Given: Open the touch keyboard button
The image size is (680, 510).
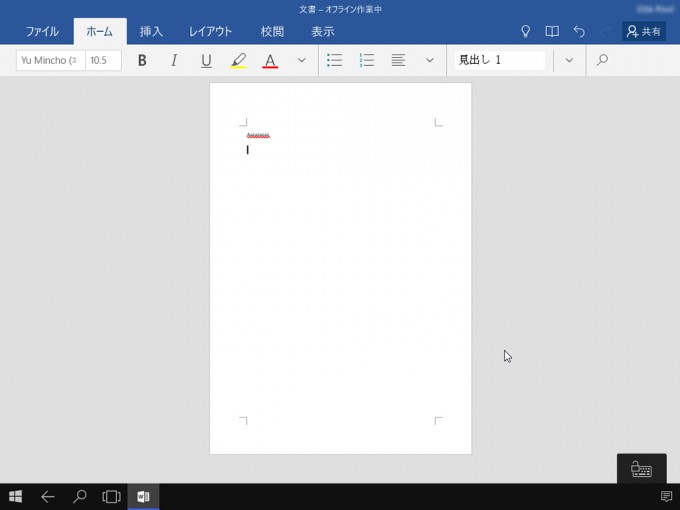Looking at the screenshot, I should 641,469.
